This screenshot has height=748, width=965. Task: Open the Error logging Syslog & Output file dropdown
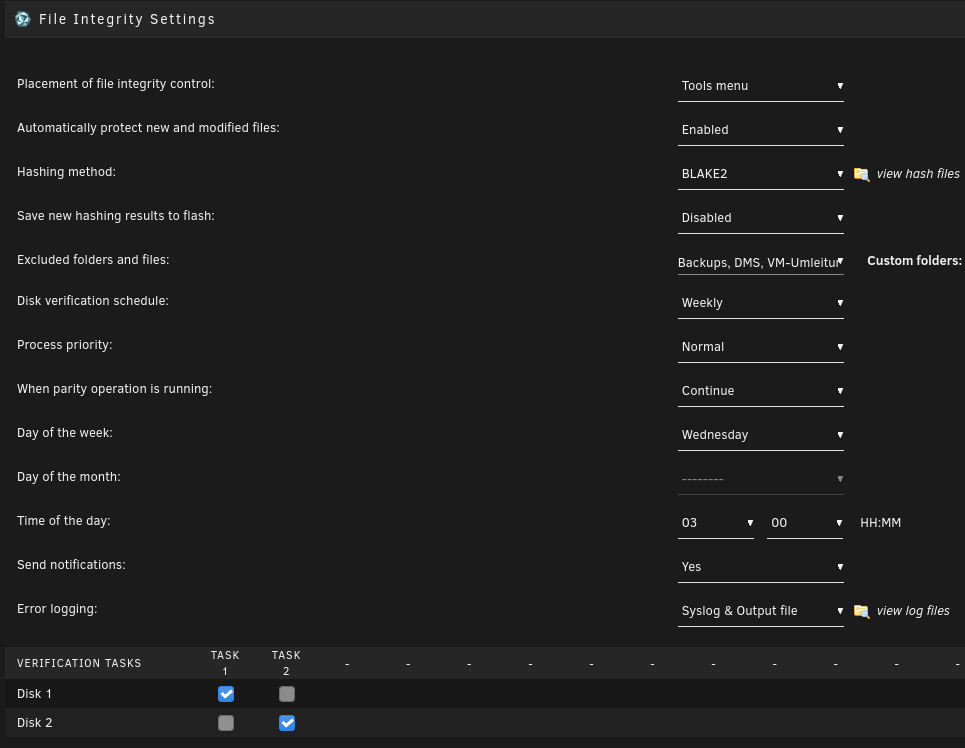click(761, 611)
